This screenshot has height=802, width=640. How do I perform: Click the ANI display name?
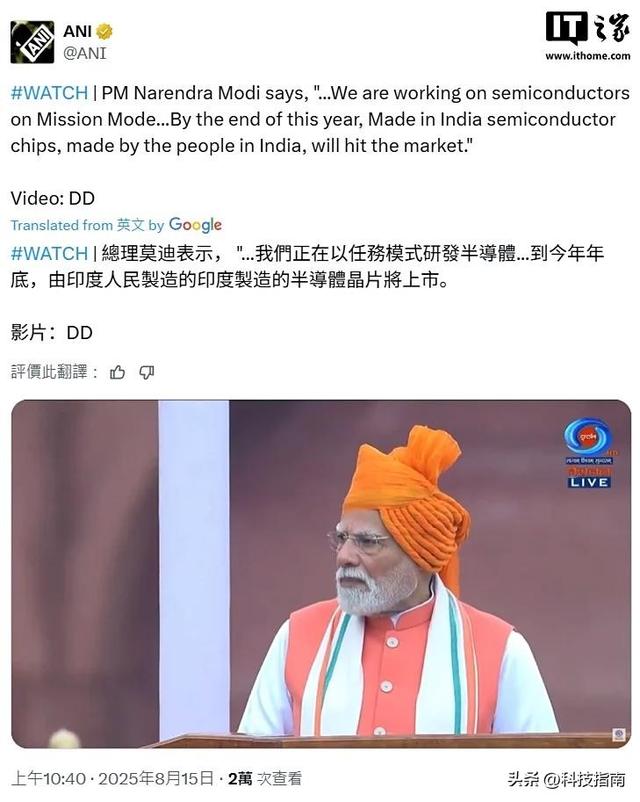[77, 32]
